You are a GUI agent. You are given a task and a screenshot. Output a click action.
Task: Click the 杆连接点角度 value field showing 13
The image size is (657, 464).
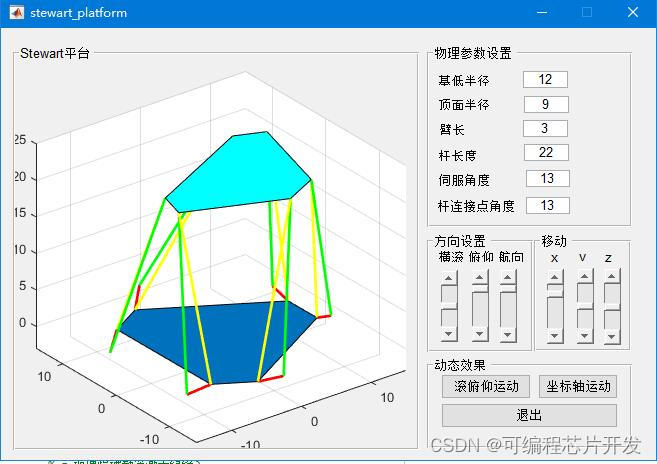(x=548, y=206)
